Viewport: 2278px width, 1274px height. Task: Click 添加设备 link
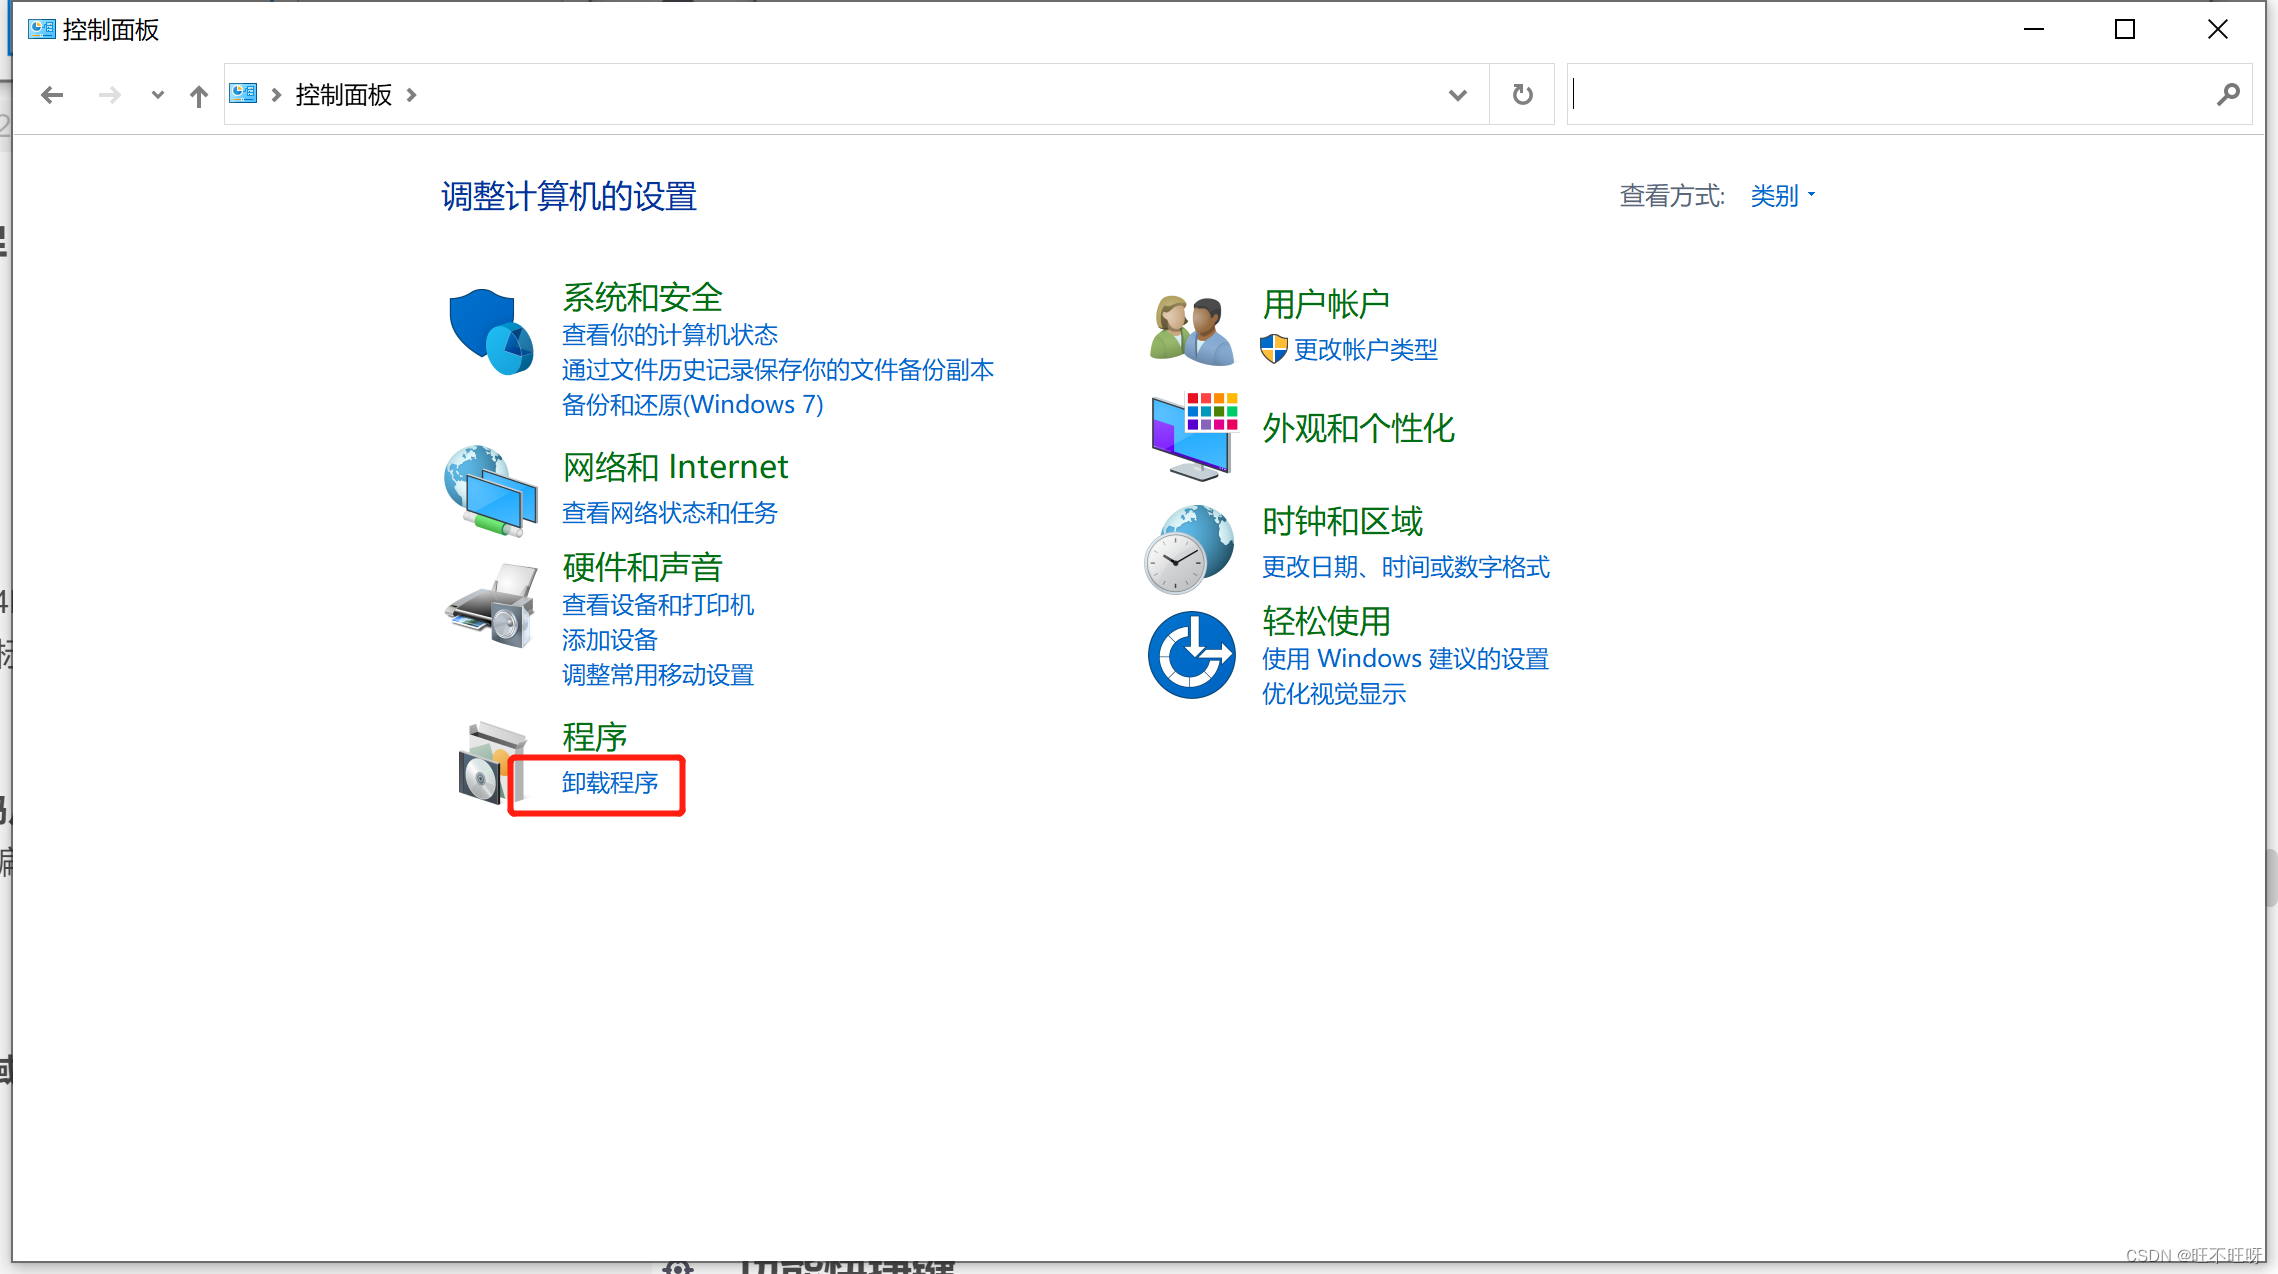coord(610,640)
